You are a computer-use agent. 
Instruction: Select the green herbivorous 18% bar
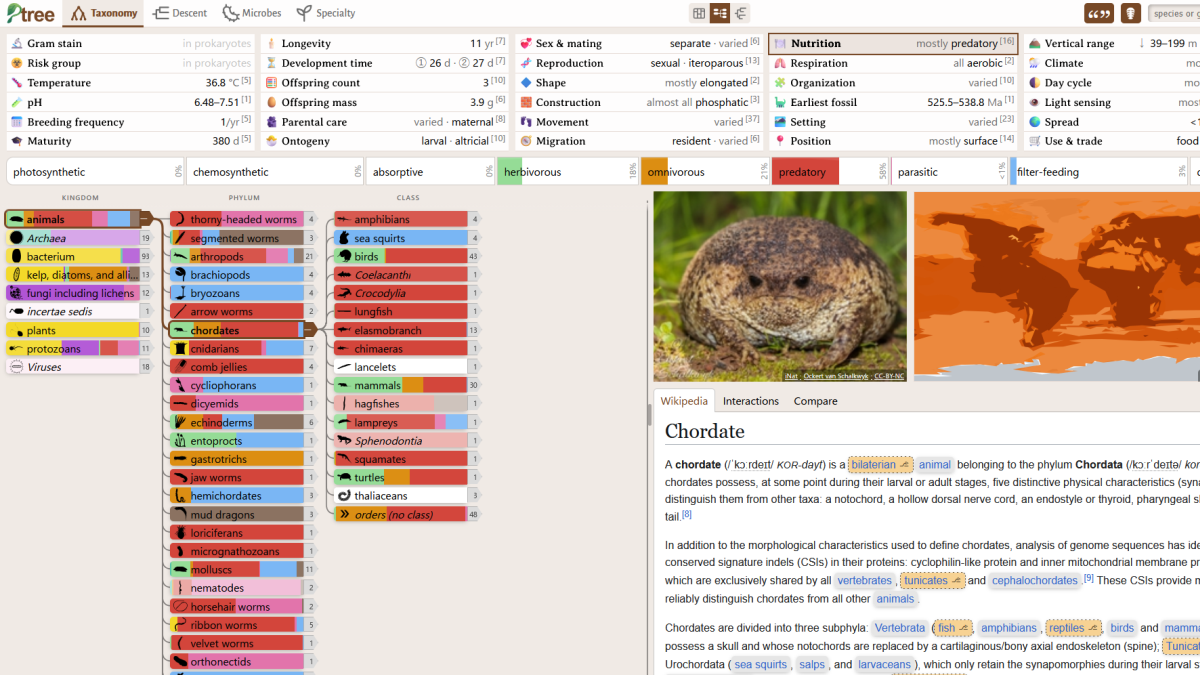coord(568,172)
